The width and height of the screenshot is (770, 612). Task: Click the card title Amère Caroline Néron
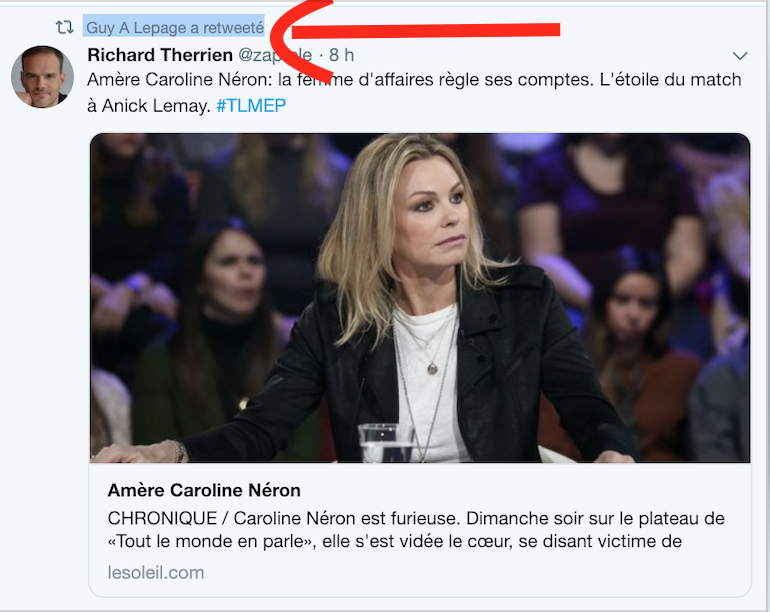tap(204, 490)
